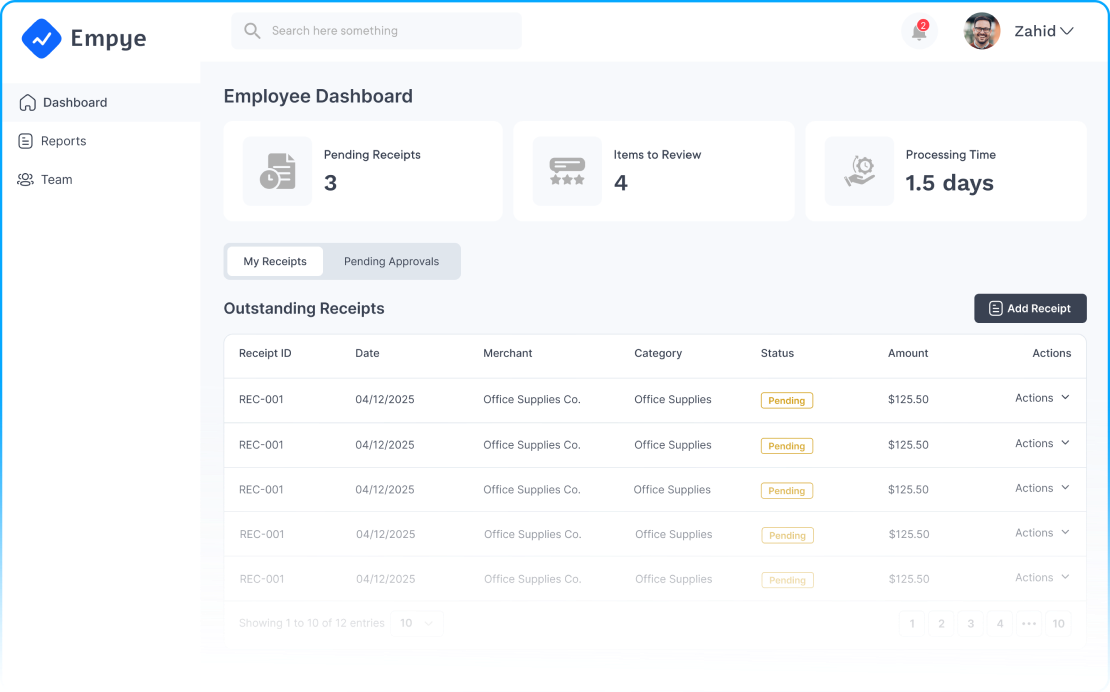Click the Reports document icon
The image size is (1110, 692).
(x=25, y=141)
